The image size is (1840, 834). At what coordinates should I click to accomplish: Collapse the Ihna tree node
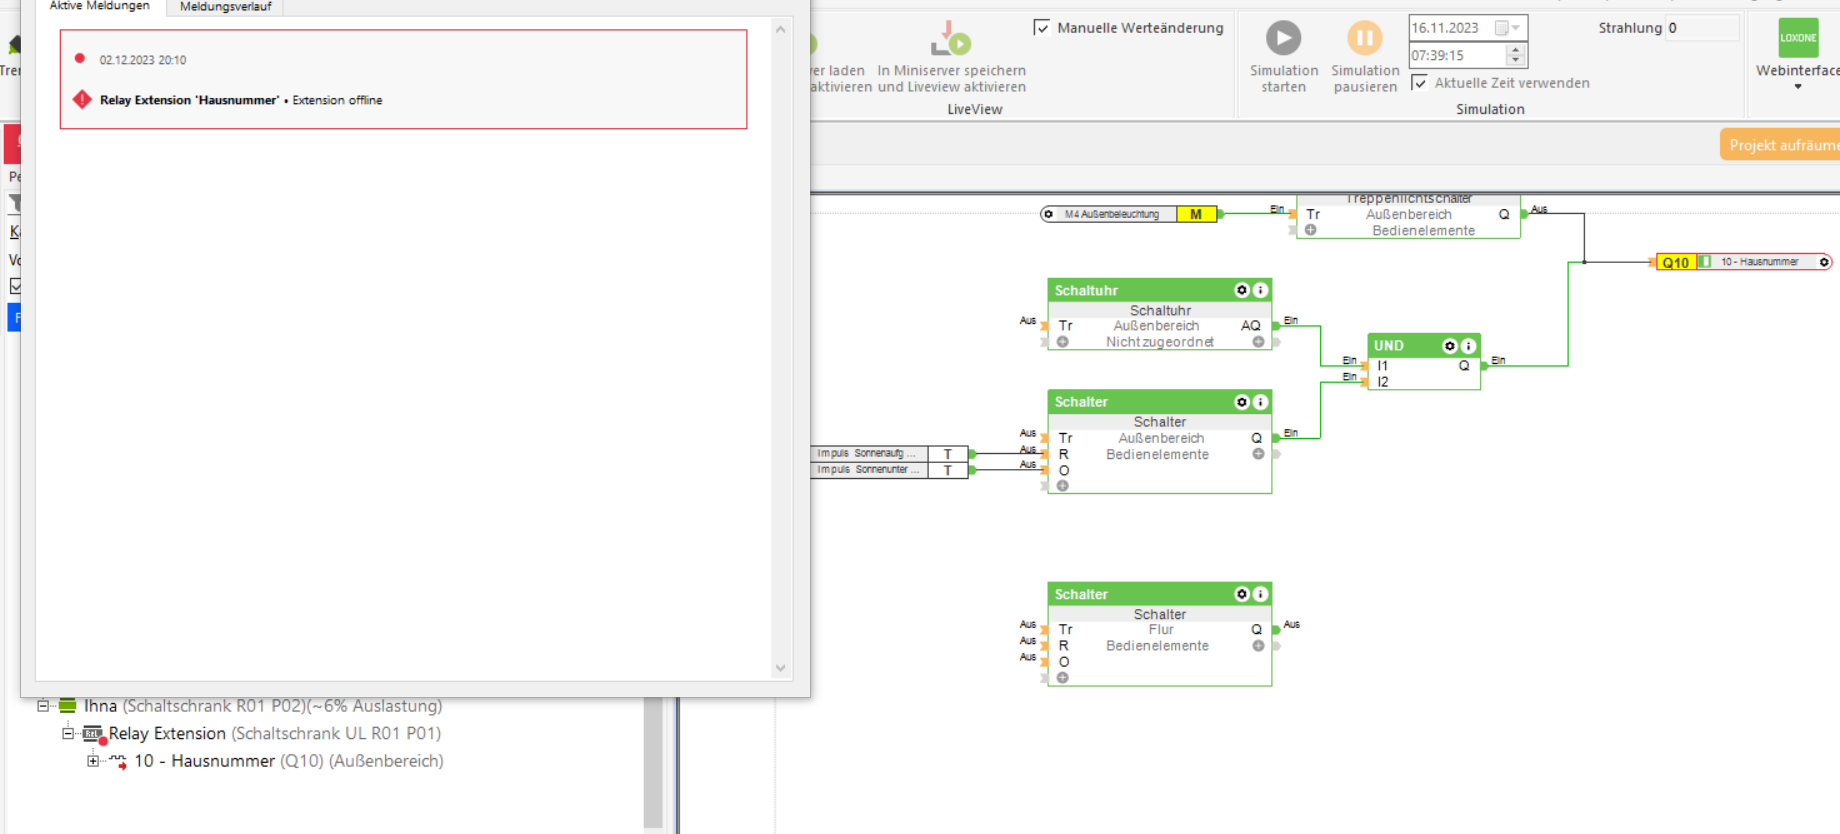click(x=43, y=706)
